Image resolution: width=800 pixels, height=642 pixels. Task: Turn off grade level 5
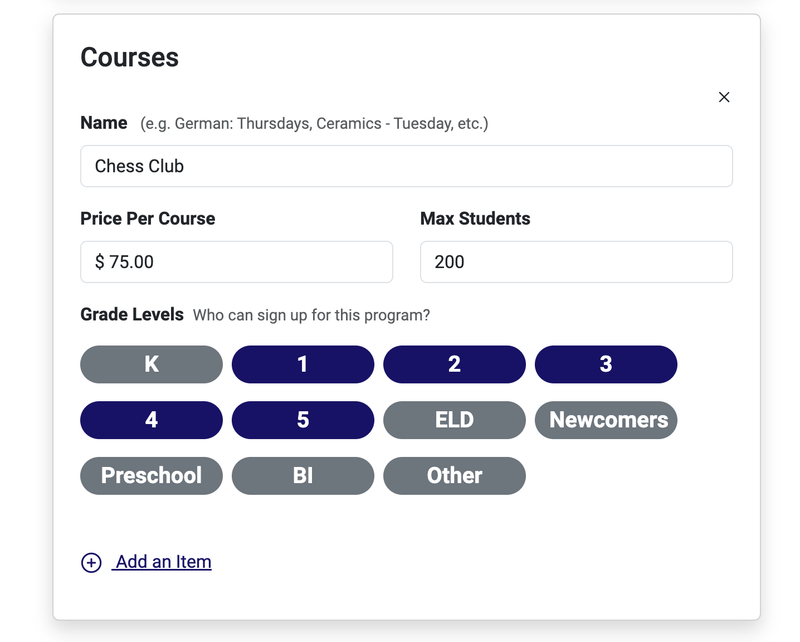[x=303, y=420]
